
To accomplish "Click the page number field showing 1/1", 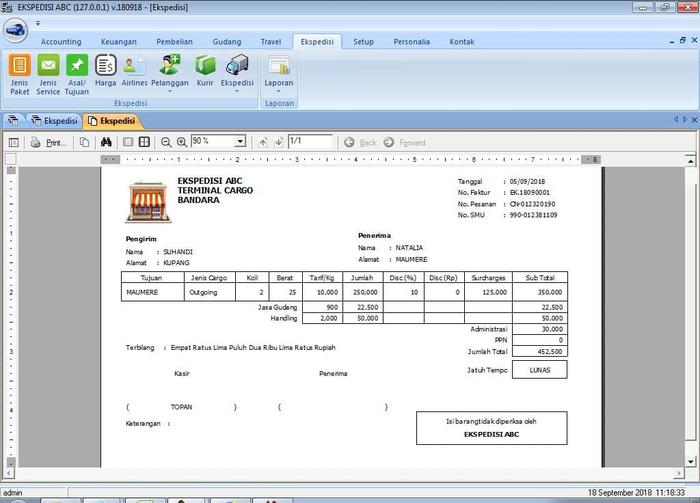I will (x=309, y=142).
